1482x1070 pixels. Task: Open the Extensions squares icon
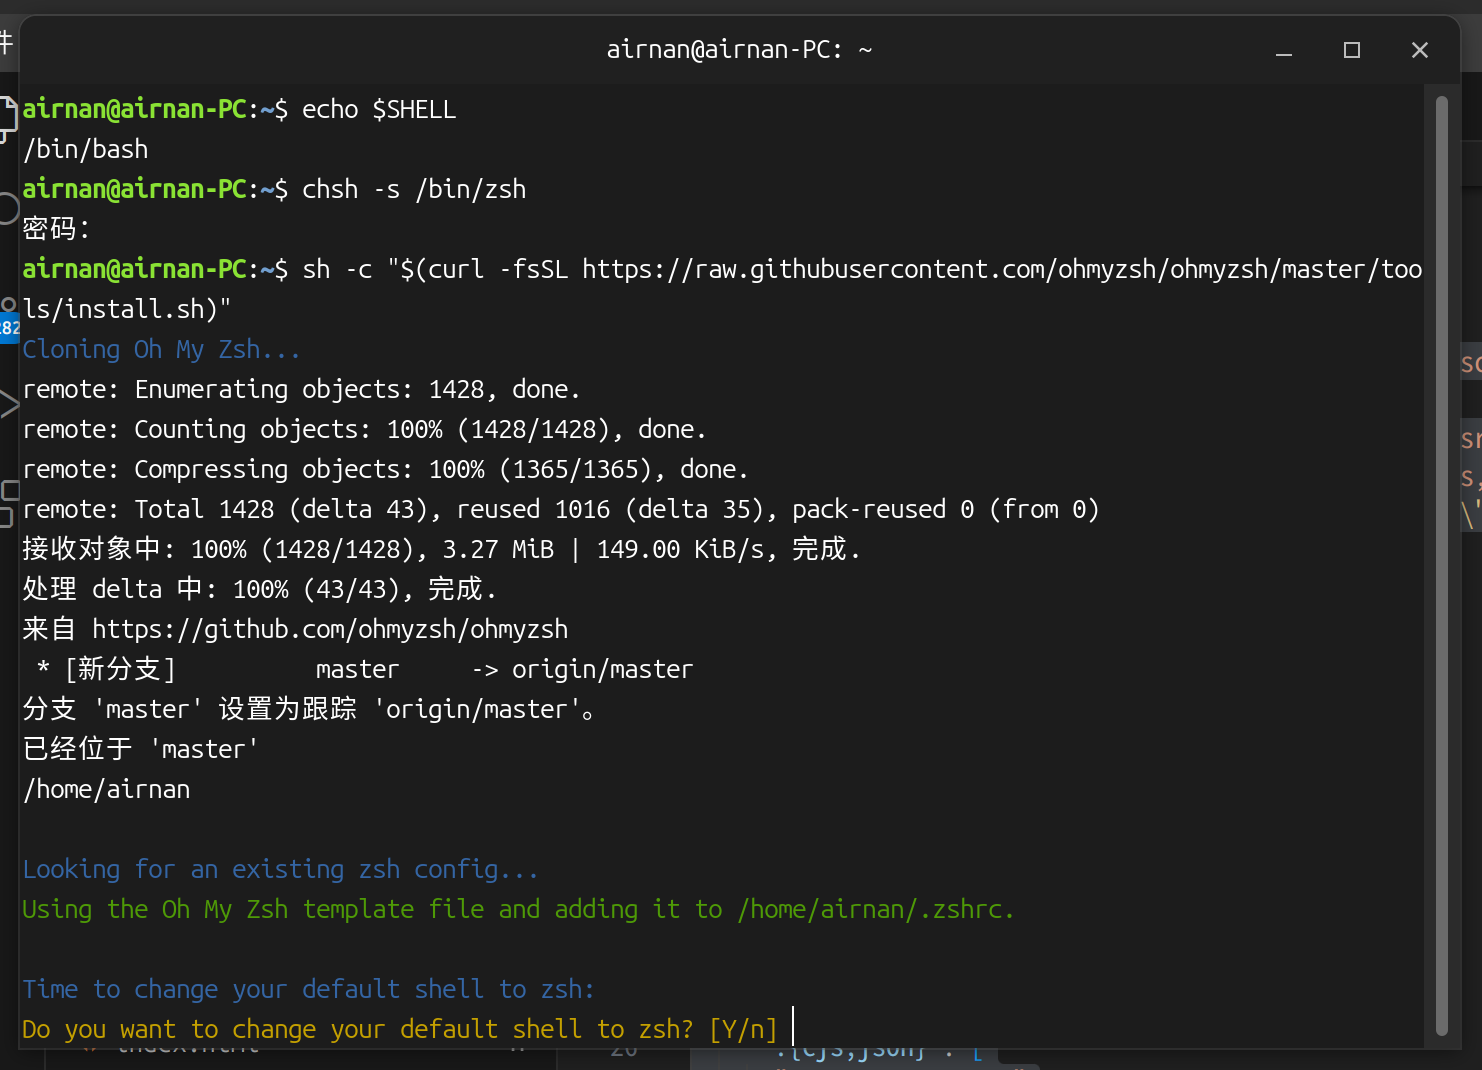[x=9, y=502]
